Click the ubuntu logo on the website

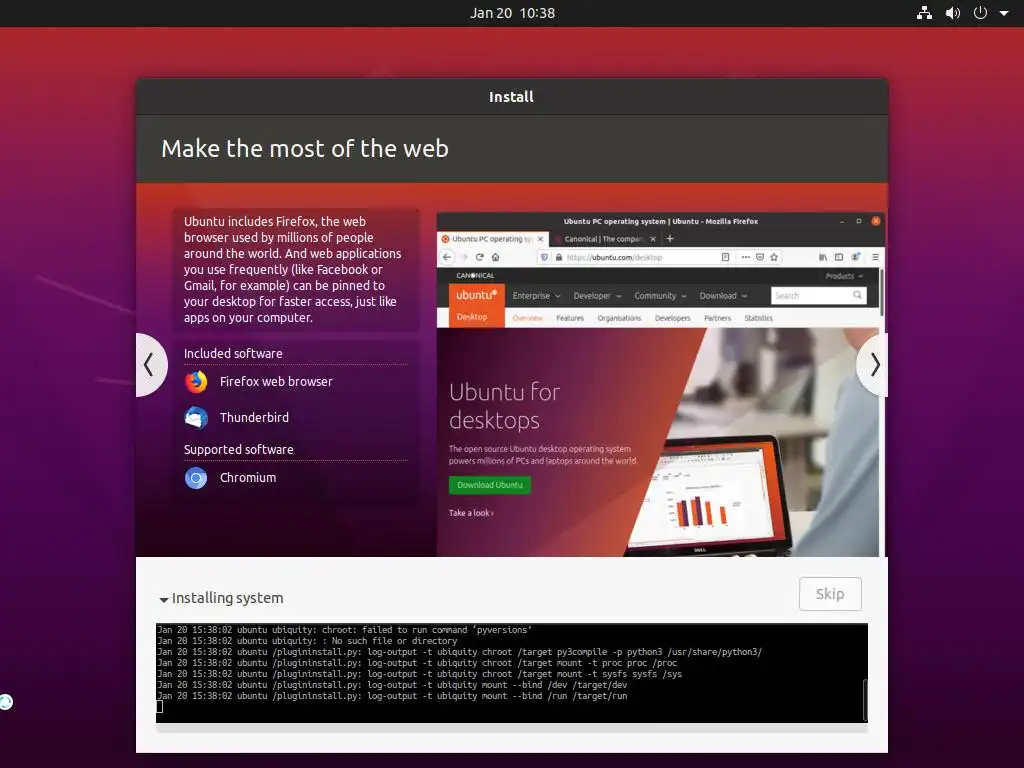477,295
